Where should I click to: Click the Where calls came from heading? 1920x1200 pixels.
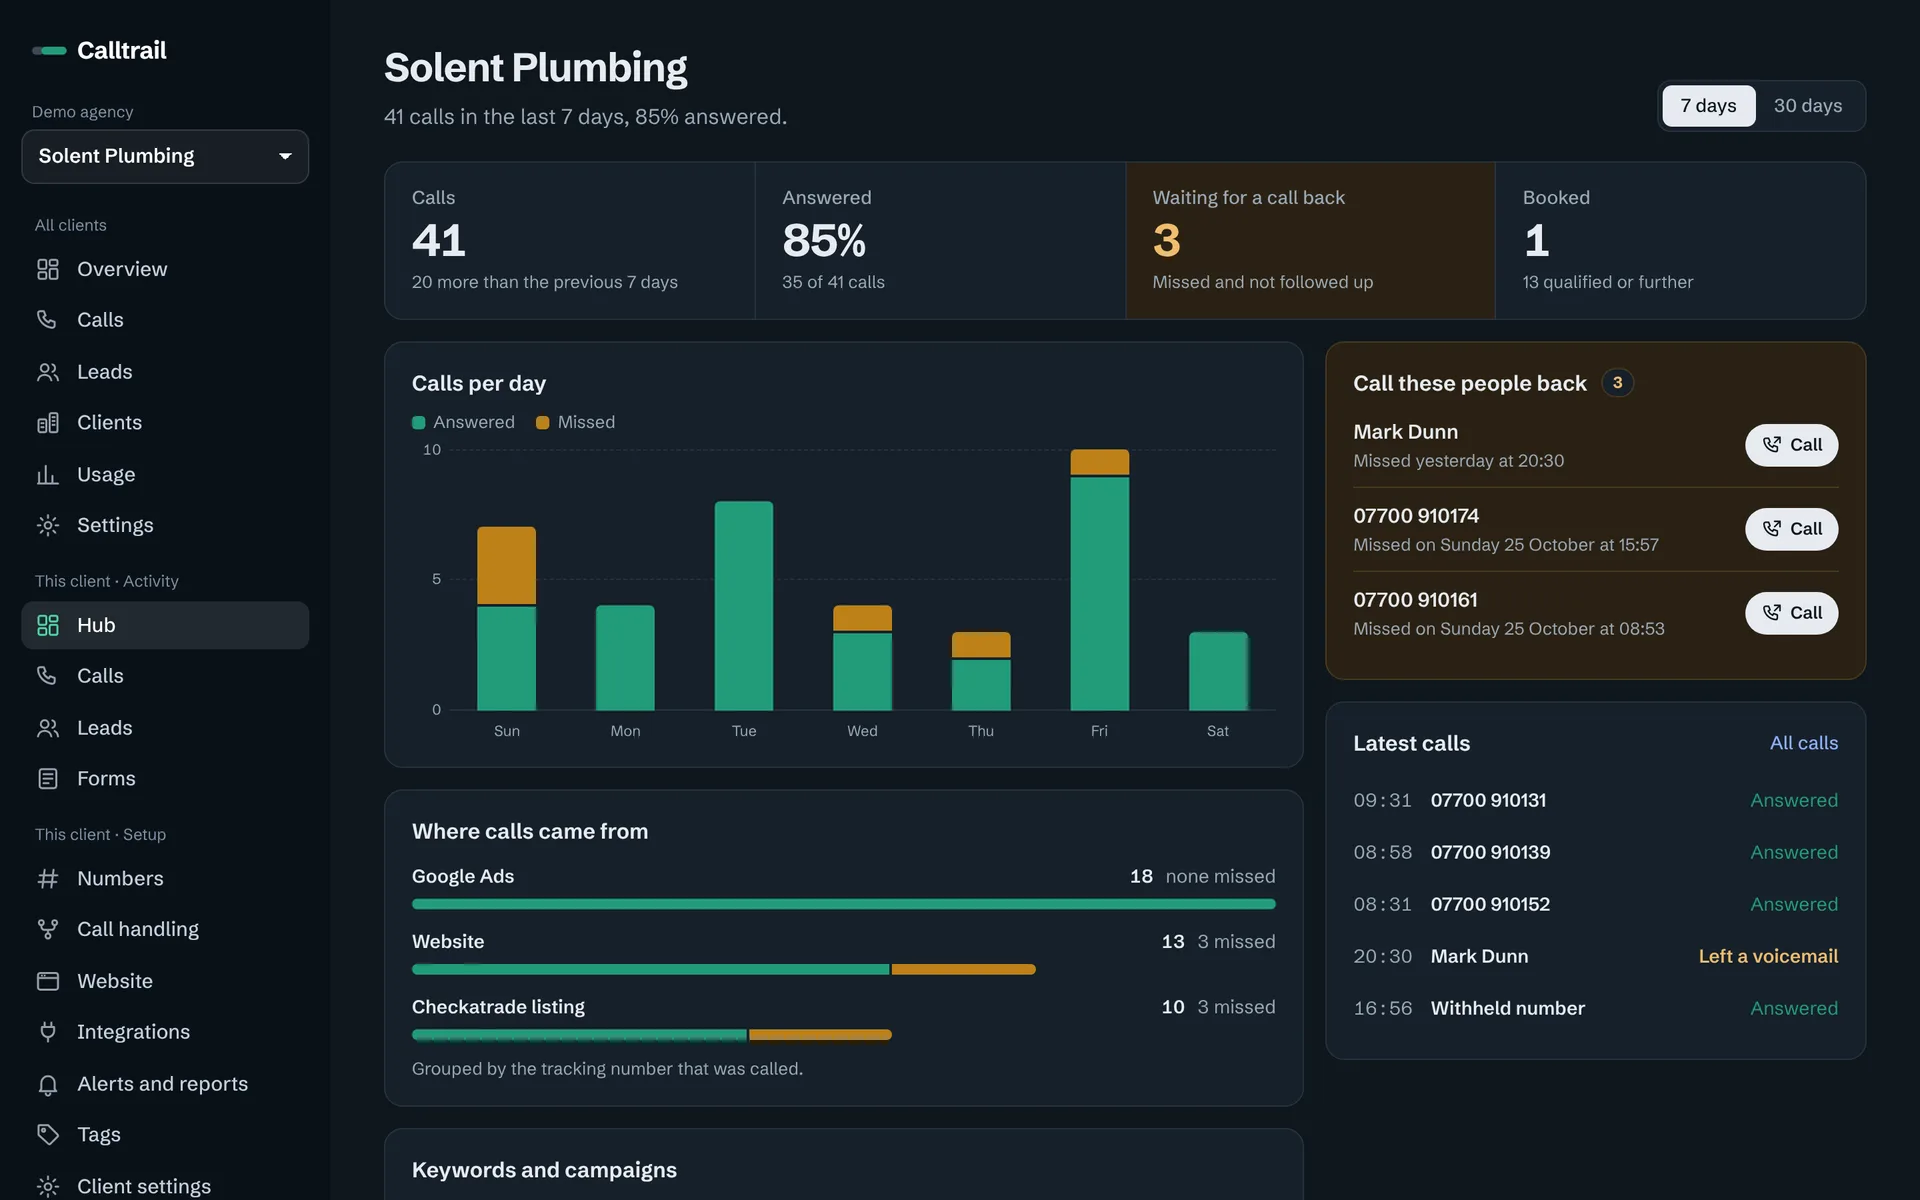(x=530, y=832)
